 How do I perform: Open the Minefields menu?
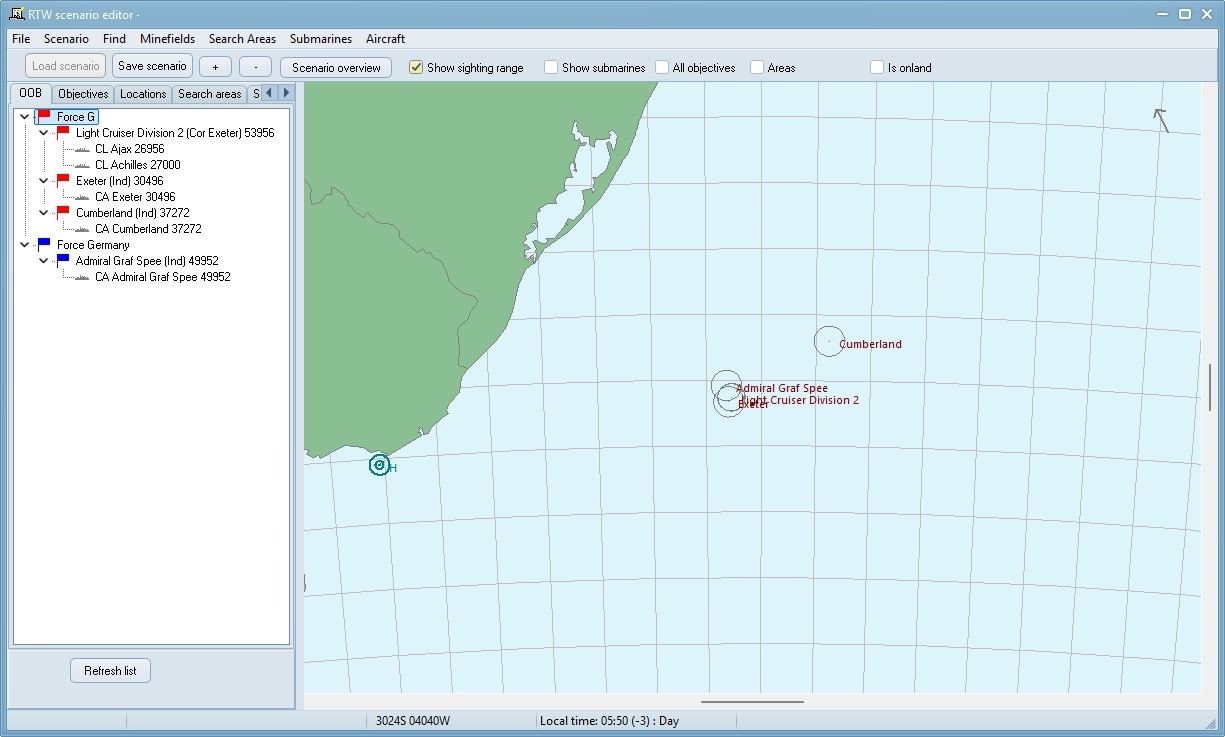pos(167,39)
